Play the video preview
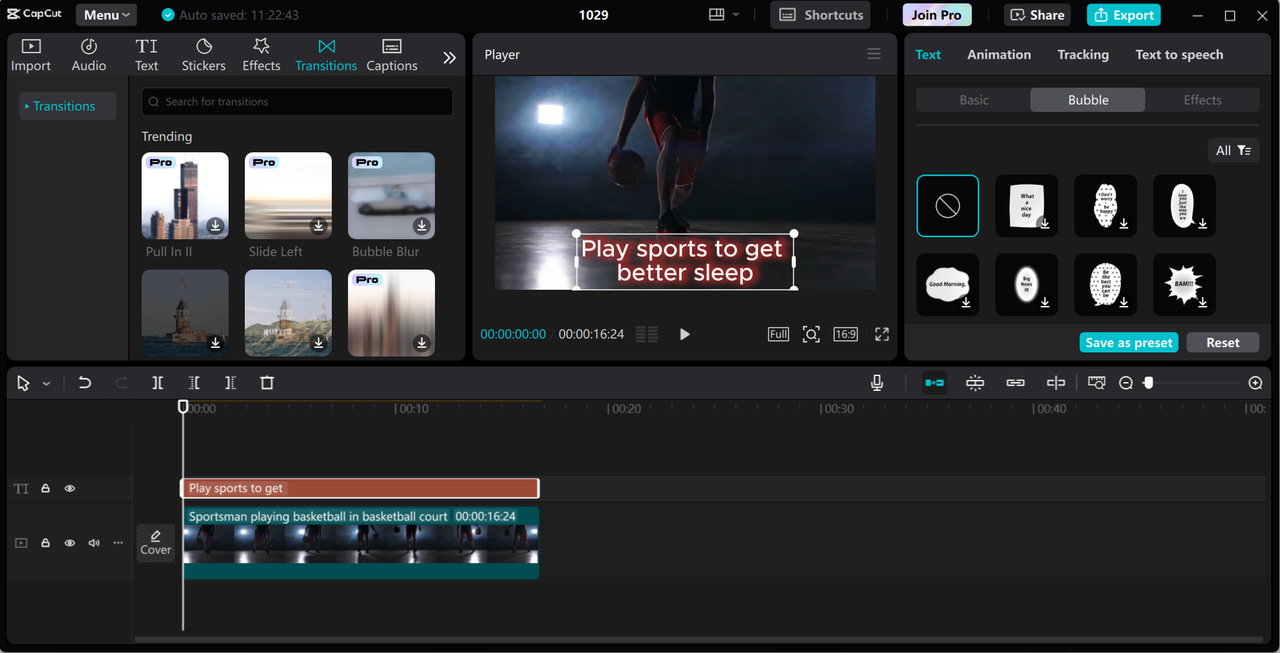 tap(684, 334)
